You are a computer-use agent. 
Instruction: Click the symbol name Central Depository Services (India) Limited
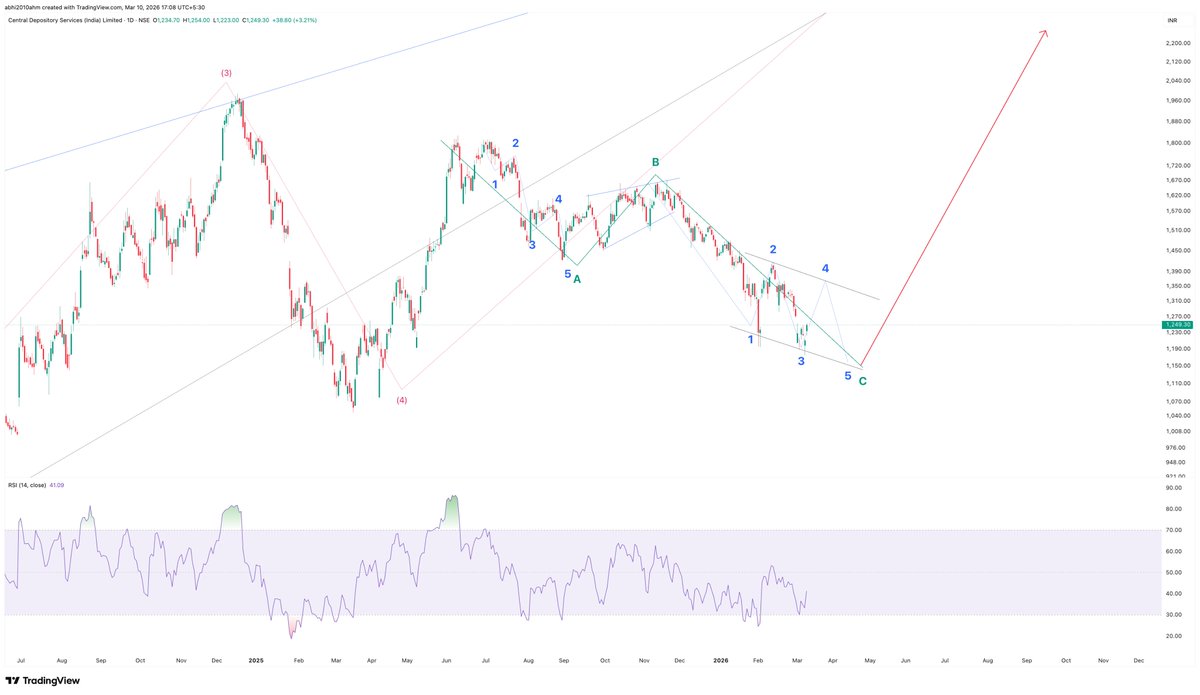click(x=70, y=18)
